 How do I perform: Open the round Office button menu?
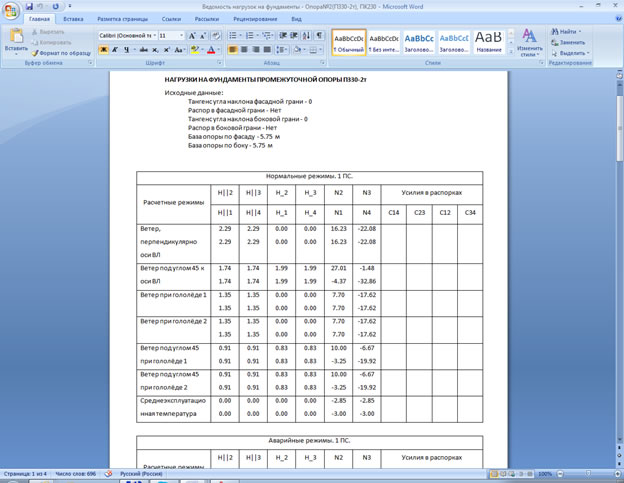[11, 10]
